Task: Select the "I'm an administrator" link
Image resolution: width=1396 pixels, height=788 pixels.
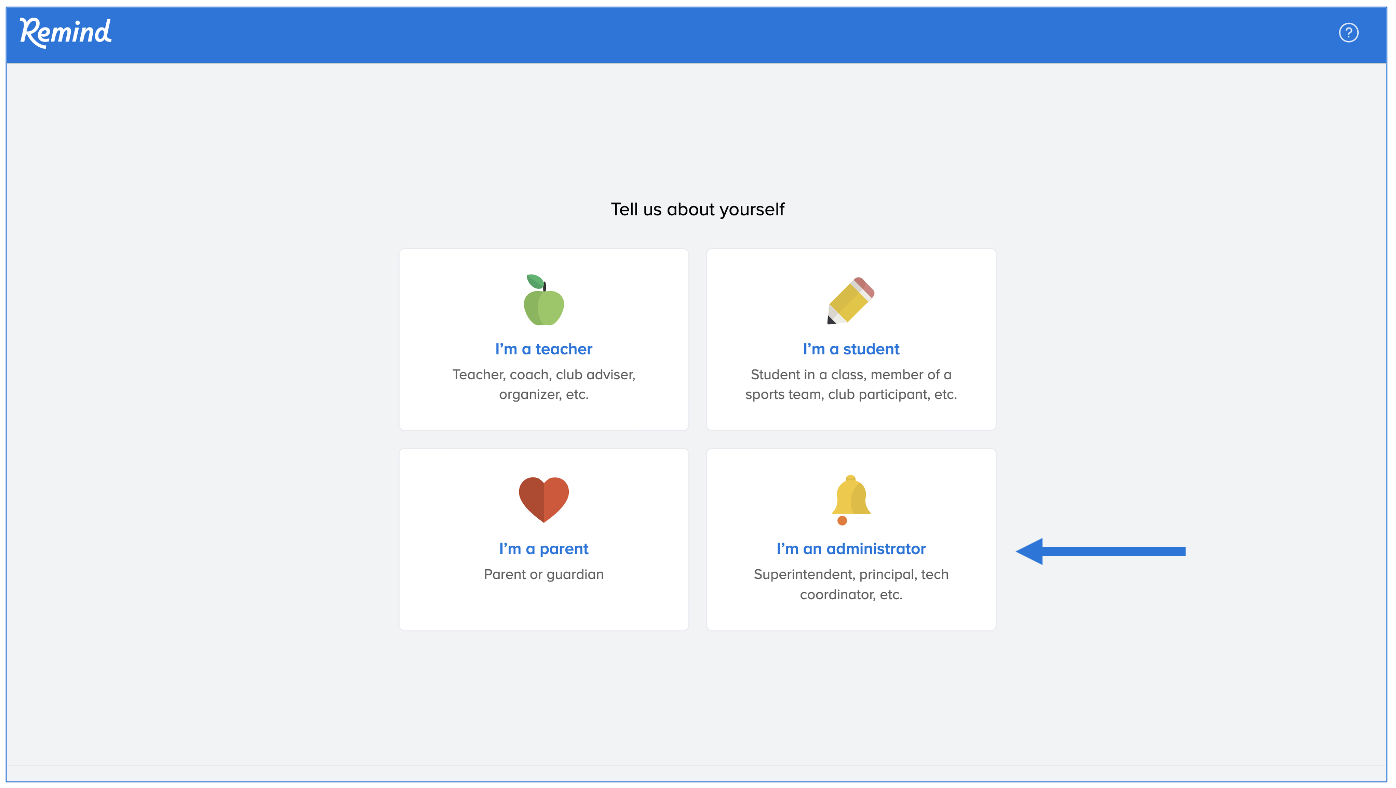Action: 851,549
